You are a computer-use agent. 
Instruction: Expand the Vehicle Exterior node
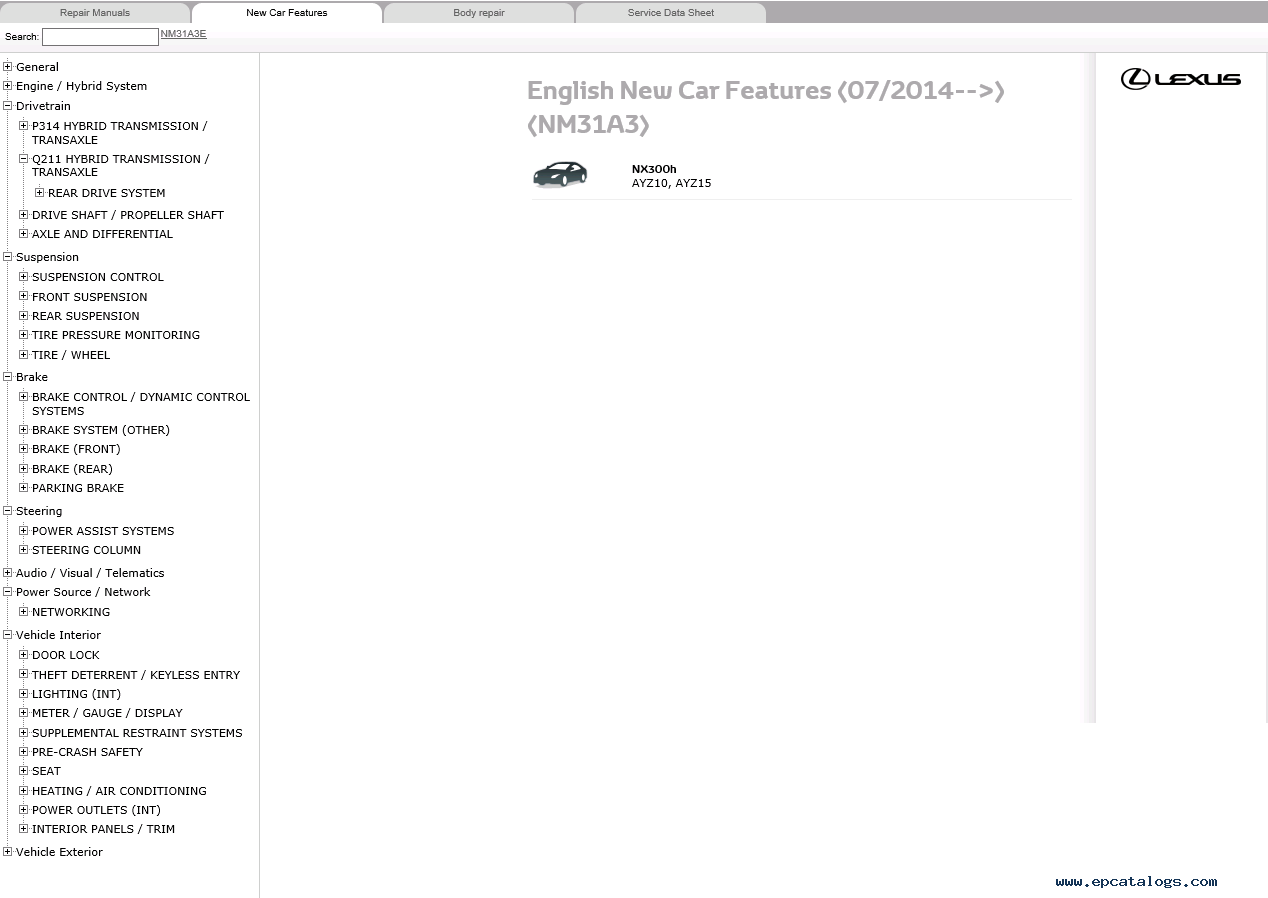[x=8, y=852]
